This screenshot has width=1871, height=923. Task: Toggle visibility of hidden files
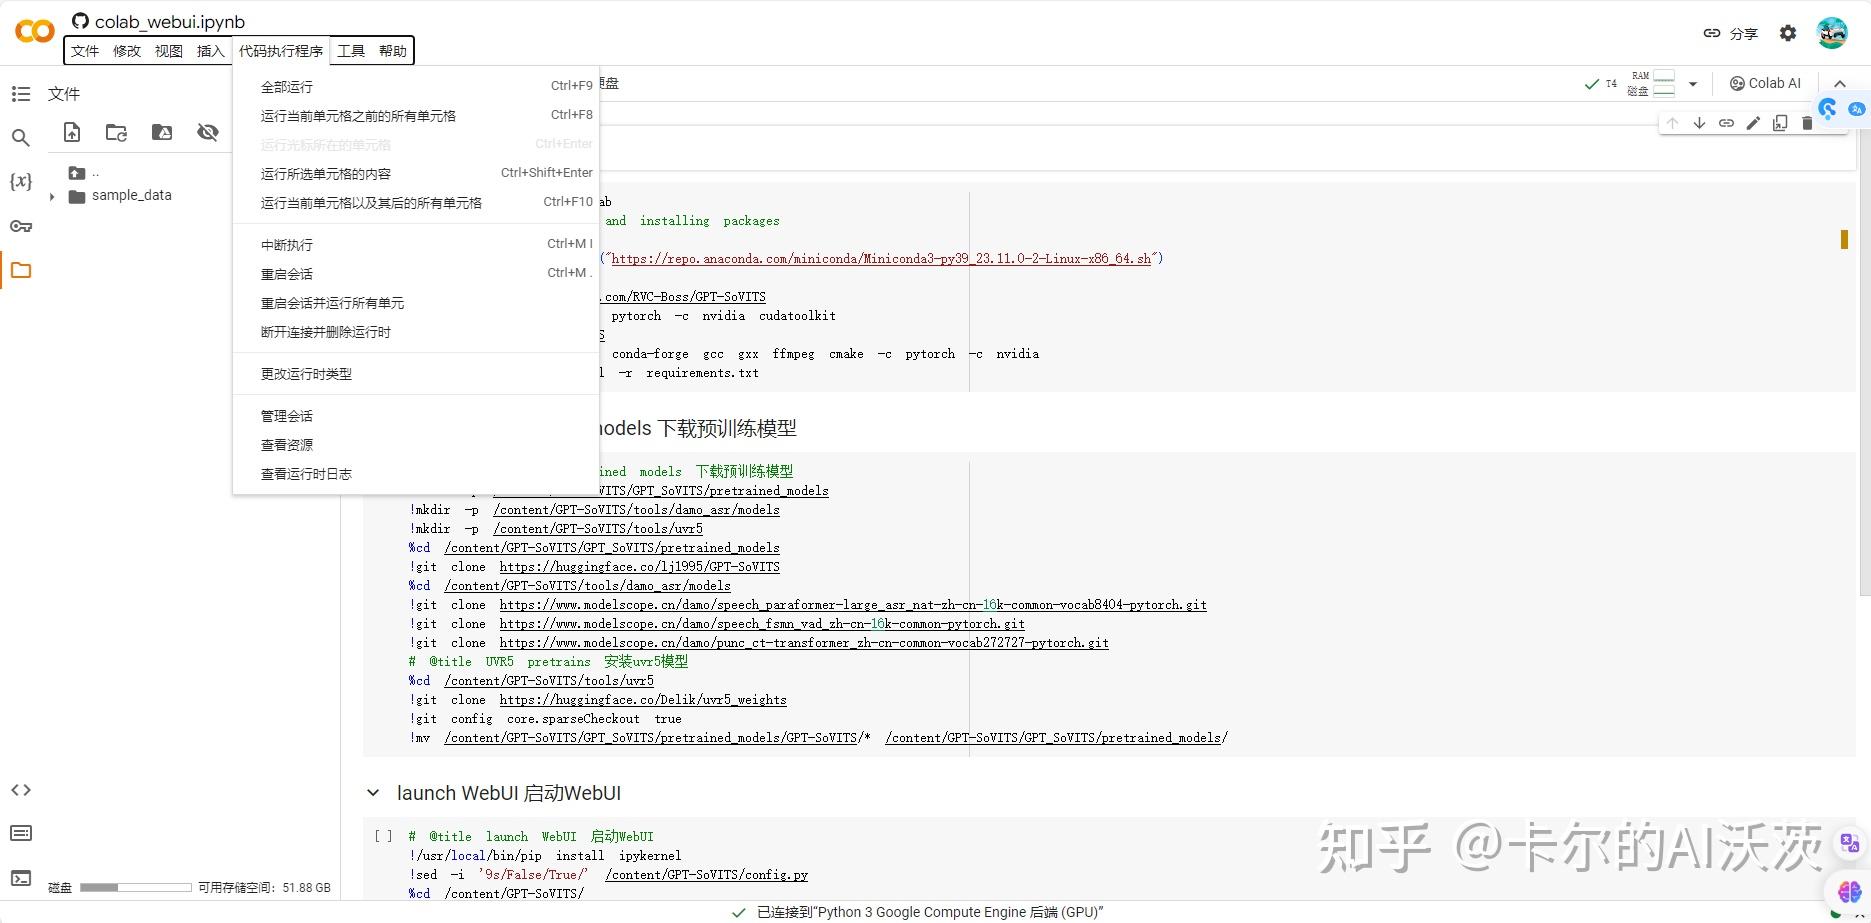pyautogui.click(x=207, y=131)
